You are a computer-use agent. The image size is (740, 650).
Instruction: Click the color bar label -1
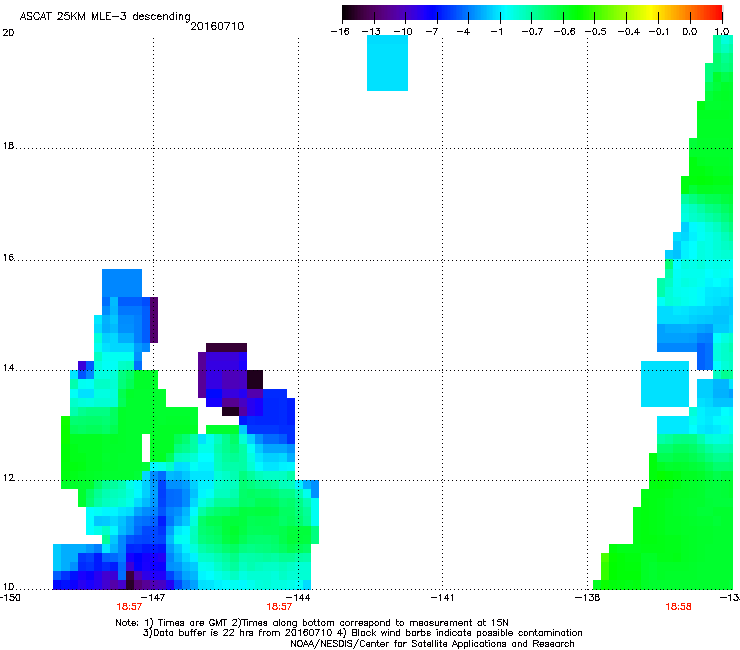point(496,32)
